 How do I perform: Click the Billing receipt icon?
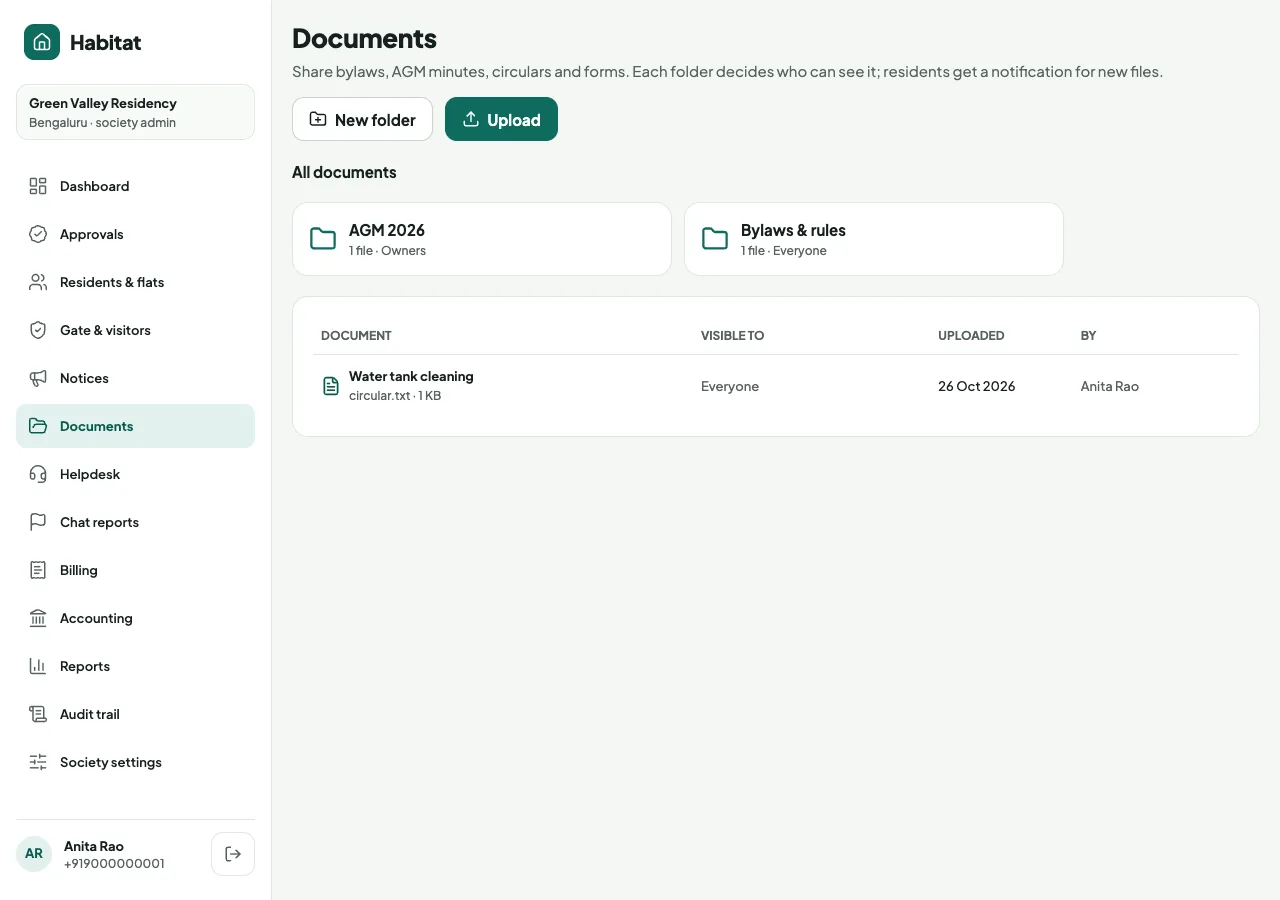pyautogui.click(x=38, y=570)
